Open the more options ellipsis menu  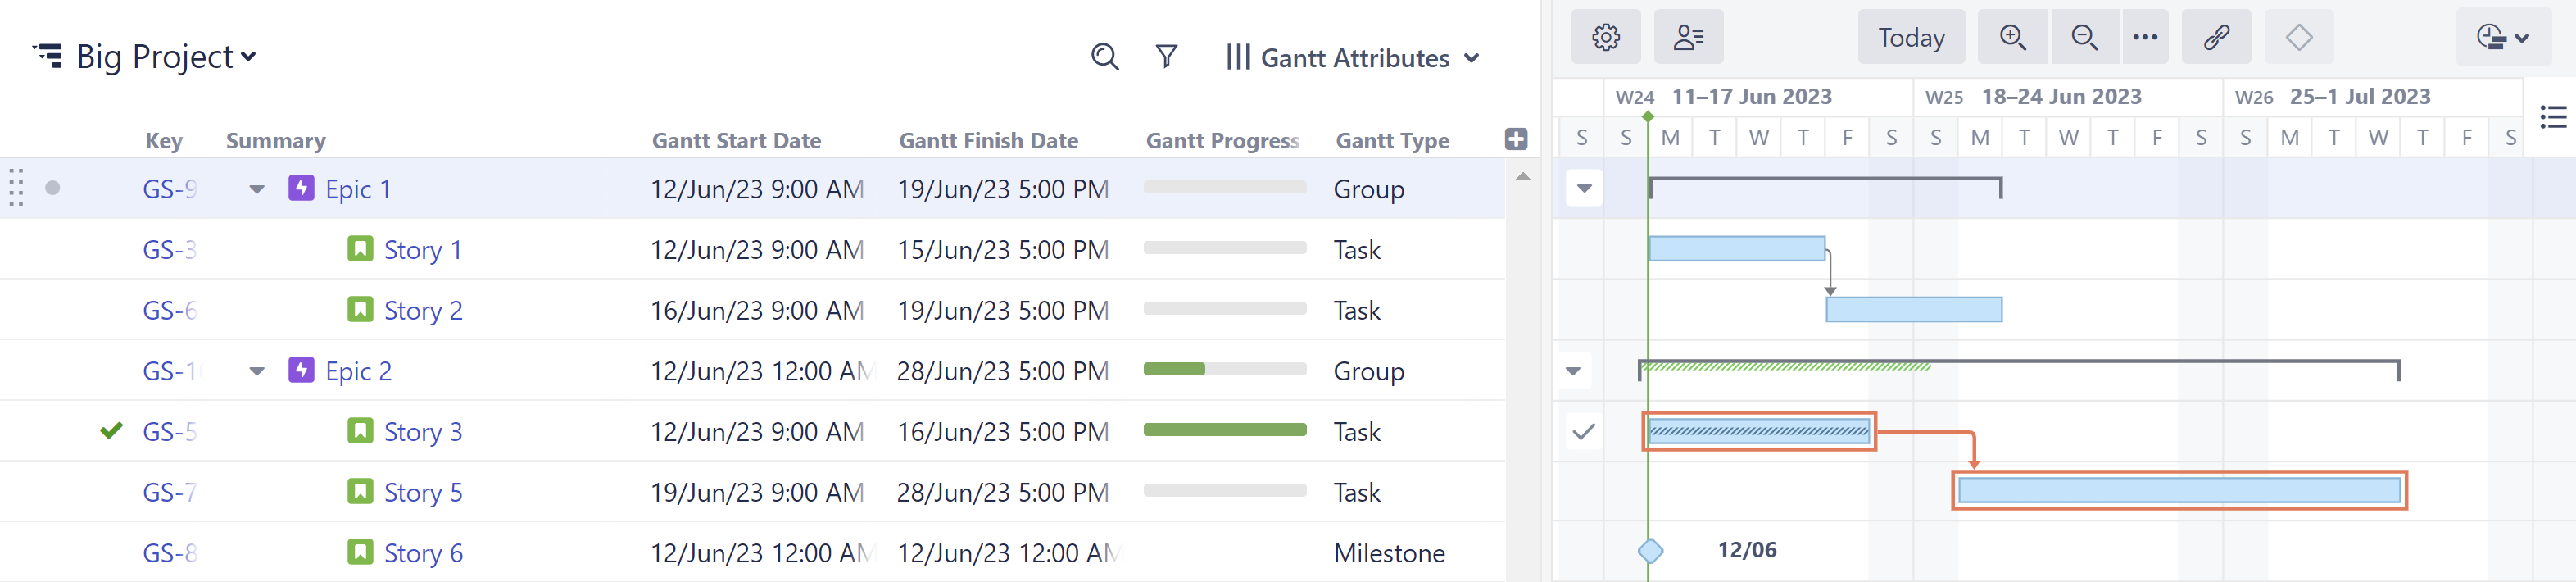(2144, 37)
